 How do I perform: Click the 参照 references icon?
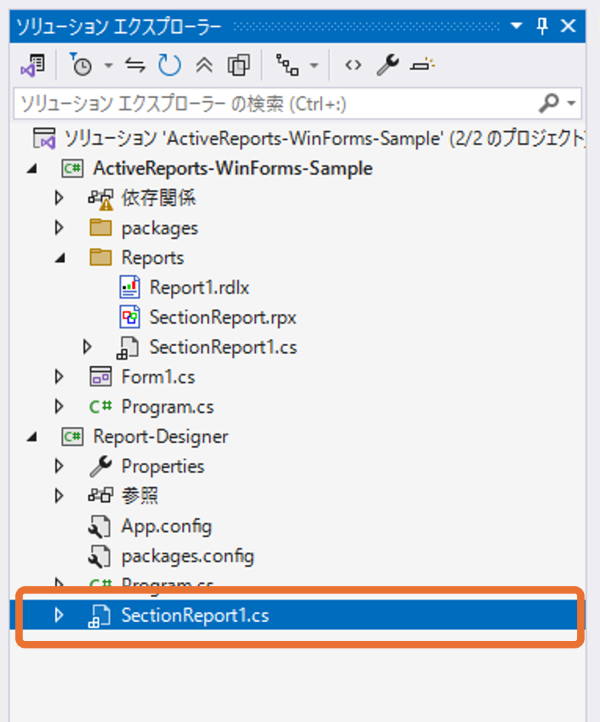100,495
